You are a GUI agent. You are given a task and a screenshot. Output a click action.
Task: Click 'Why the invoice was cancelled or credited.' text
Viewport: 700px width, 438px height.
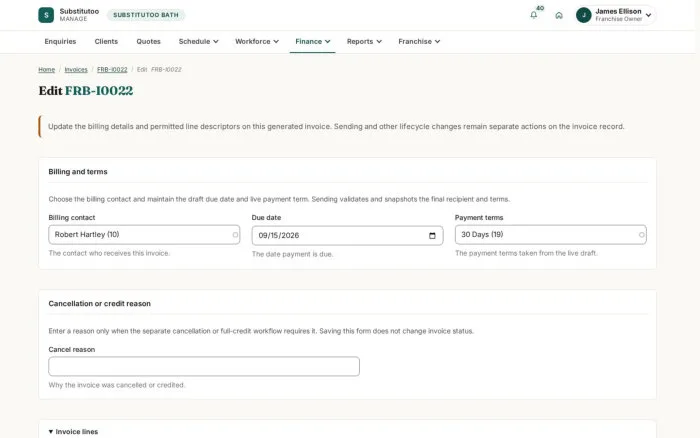pyautogui.click(x=117, y=385)
